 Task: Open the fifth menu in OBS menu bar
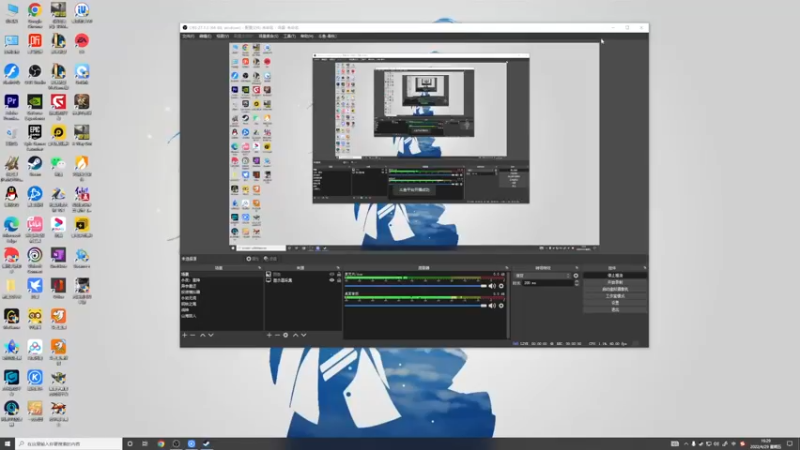coord(268,36)
